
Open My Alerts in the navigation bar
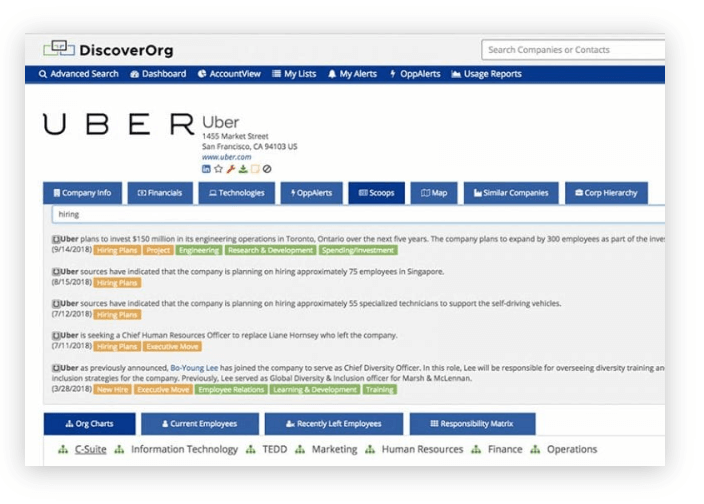coord(352,74)
